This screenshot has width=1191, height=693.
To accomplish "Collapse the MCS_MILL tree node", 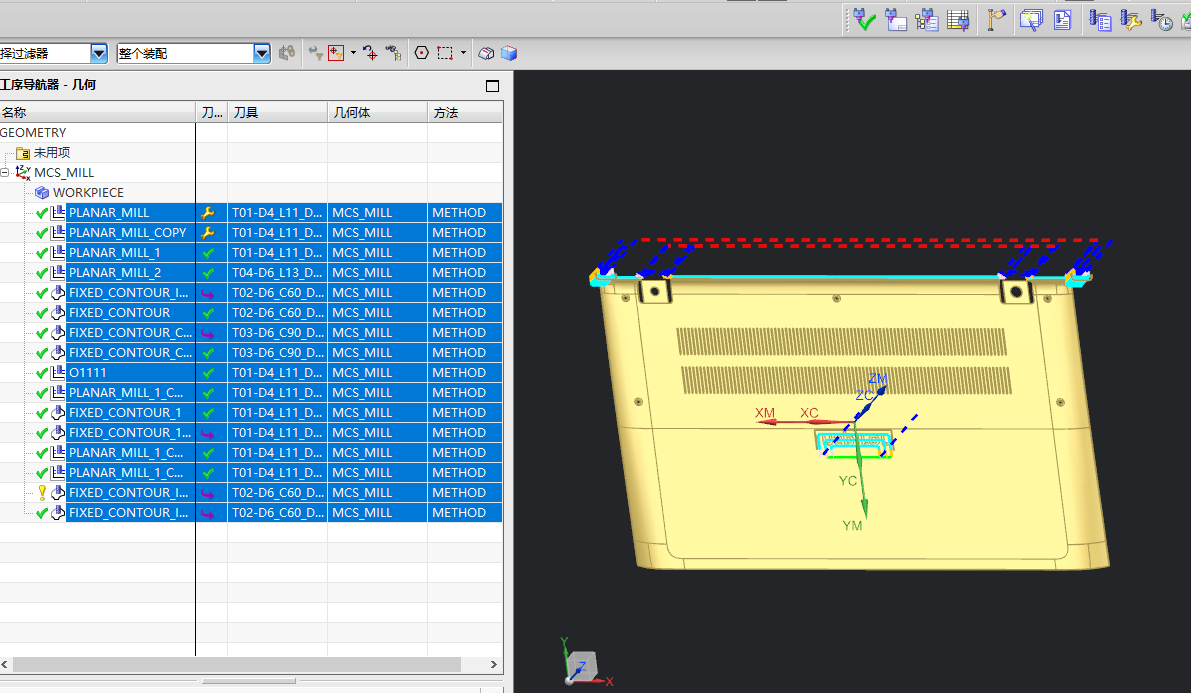I will 5,172.
